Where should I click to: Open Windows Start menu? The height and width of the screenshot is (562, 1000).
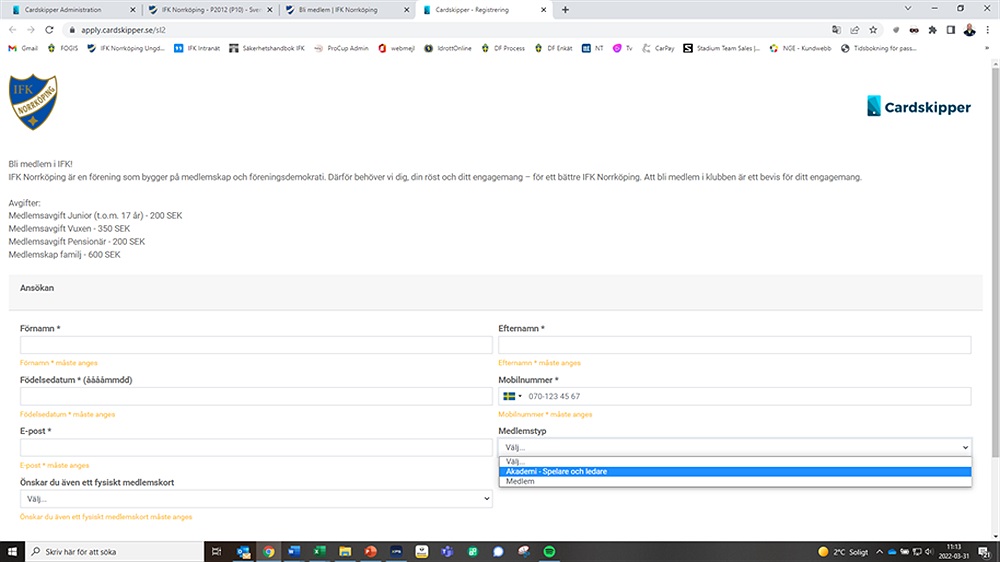pos(12,552)
